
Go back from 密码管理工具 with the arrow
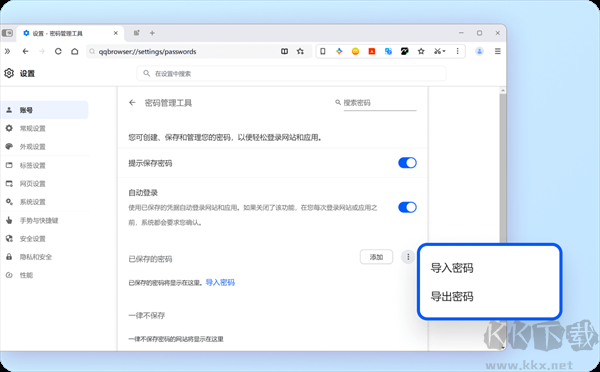132,103
